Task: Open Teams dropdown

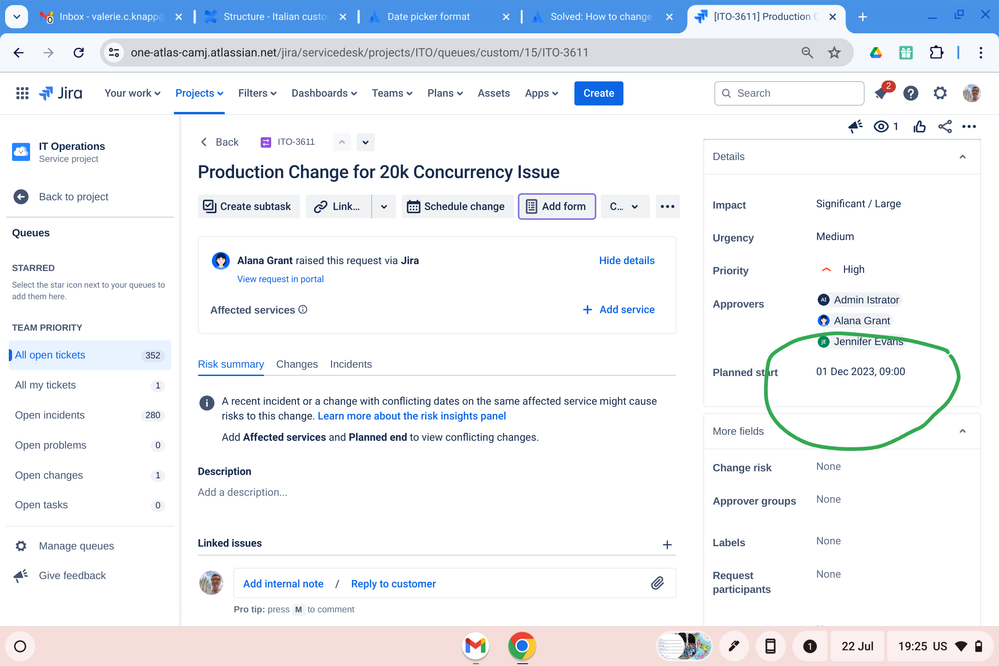Action: pyautogui.click(x=392, y=93)
